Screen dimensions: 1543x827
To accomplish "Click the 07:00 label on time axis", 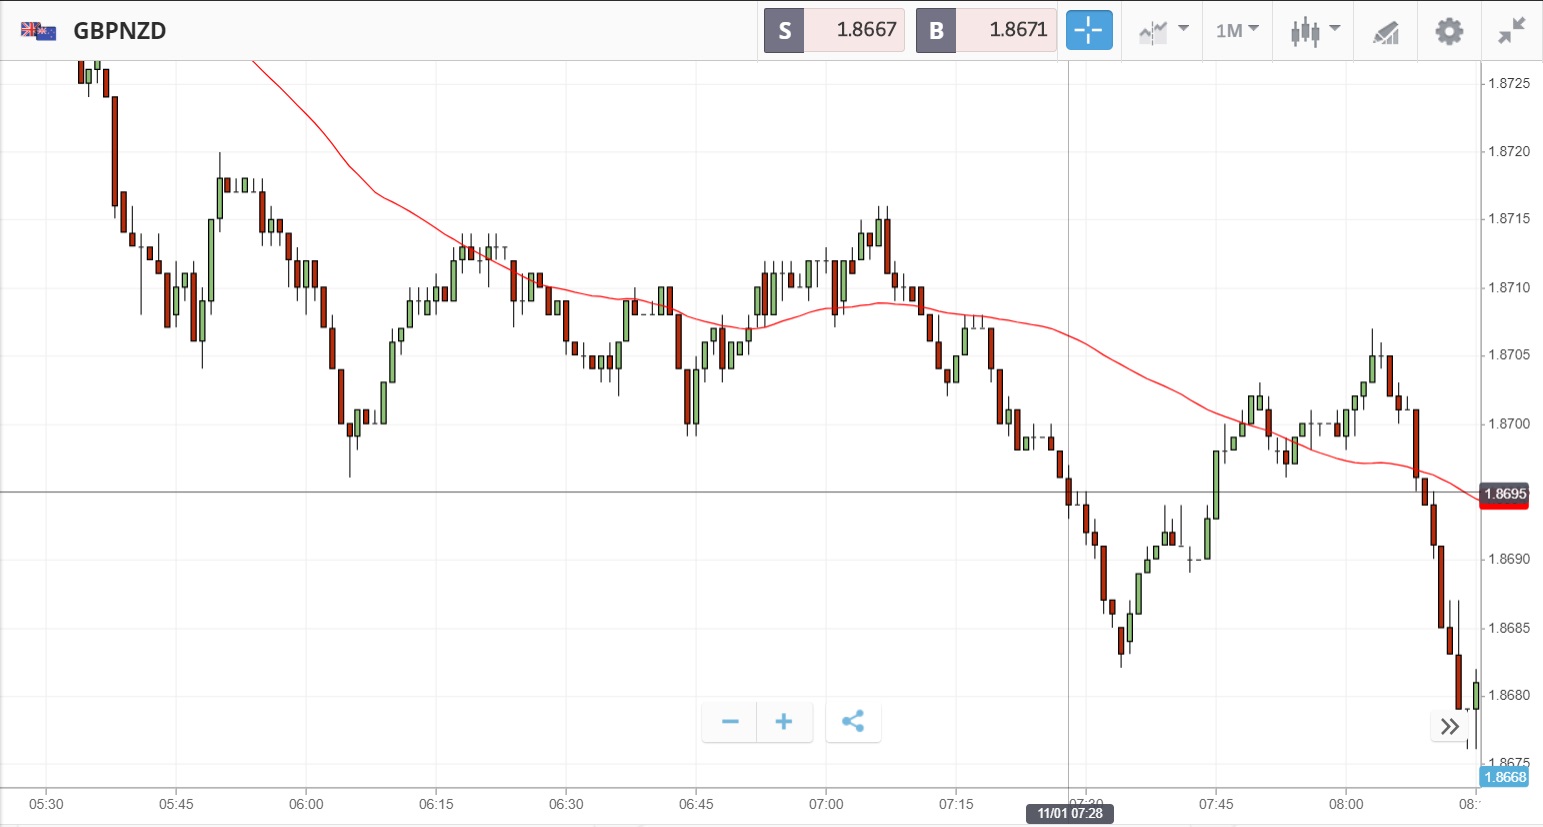I will click(826, 804).
